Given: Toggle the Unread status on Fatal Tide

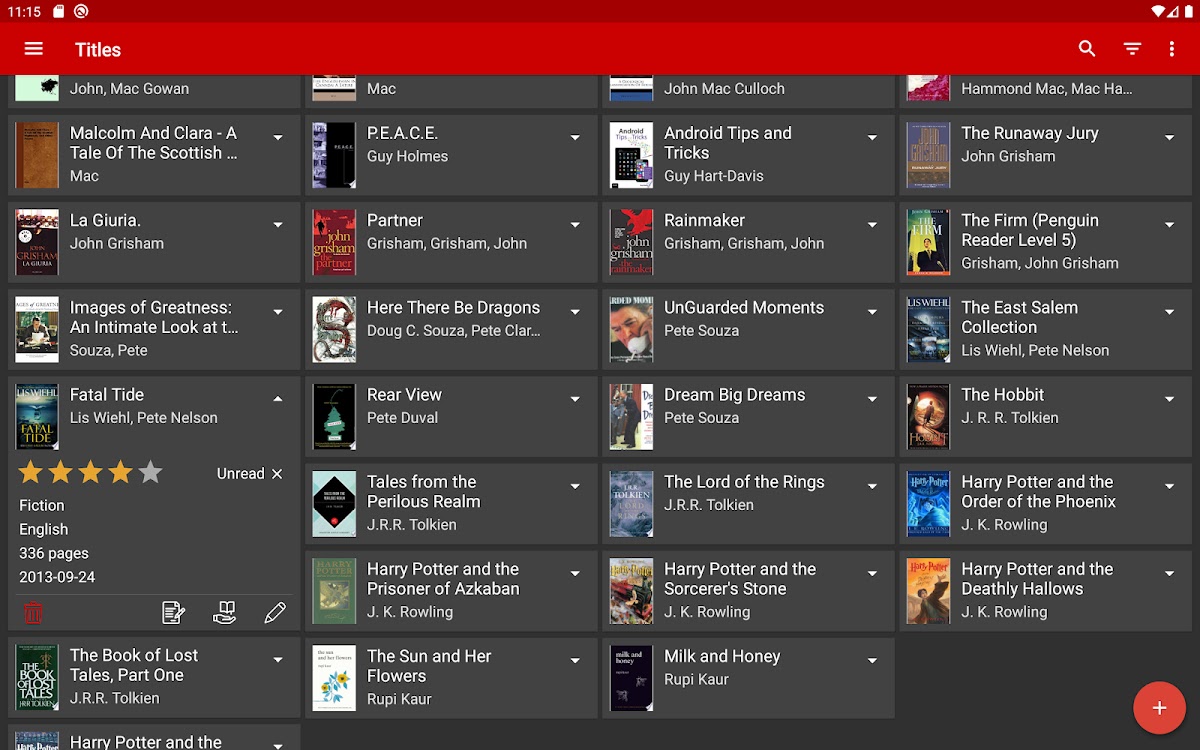Looking at the screenshot, I should click(250, 474).
